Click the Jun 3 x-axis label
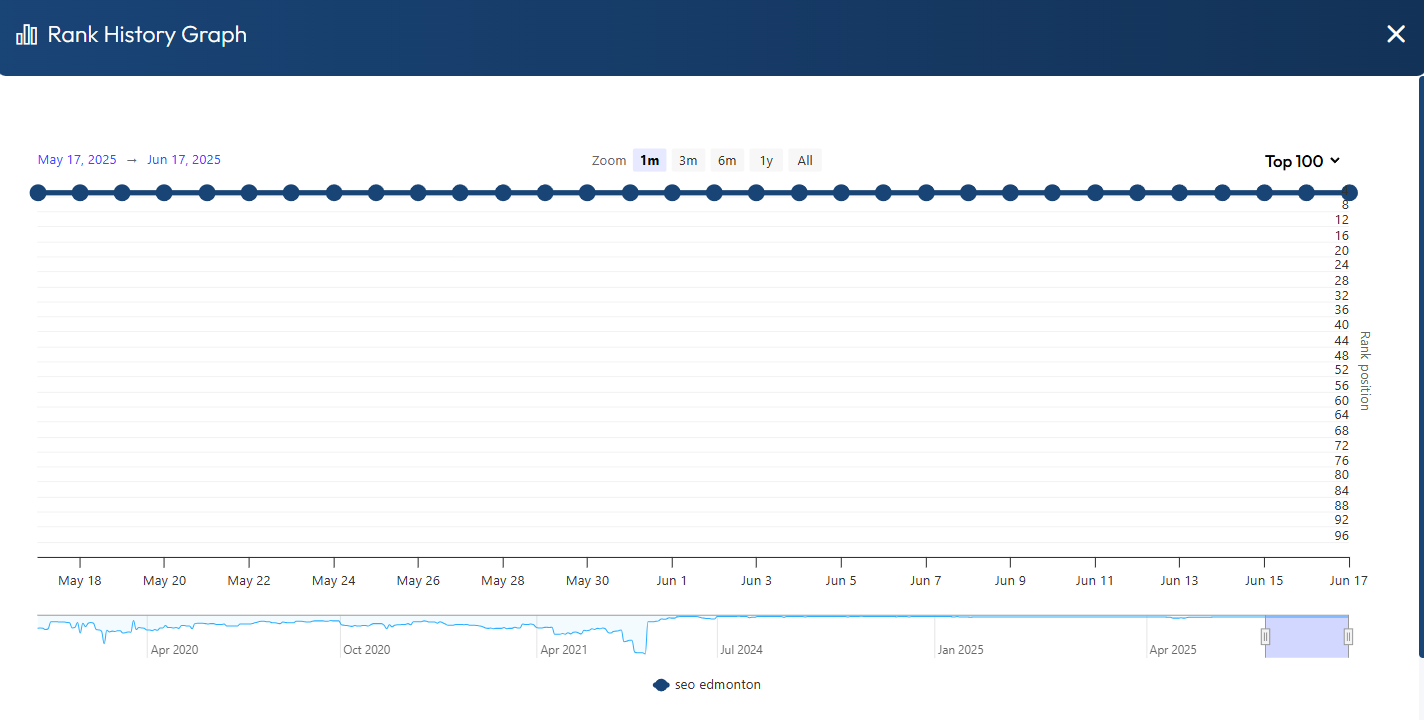 point(756,581)
